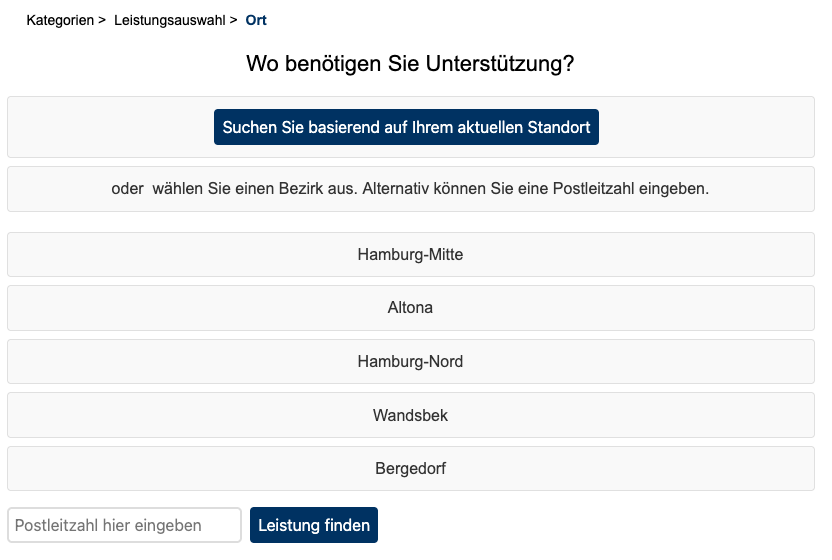Click the word 'oder' in the hint text
This screenshot has width=832, height=560.
point(128,189)
